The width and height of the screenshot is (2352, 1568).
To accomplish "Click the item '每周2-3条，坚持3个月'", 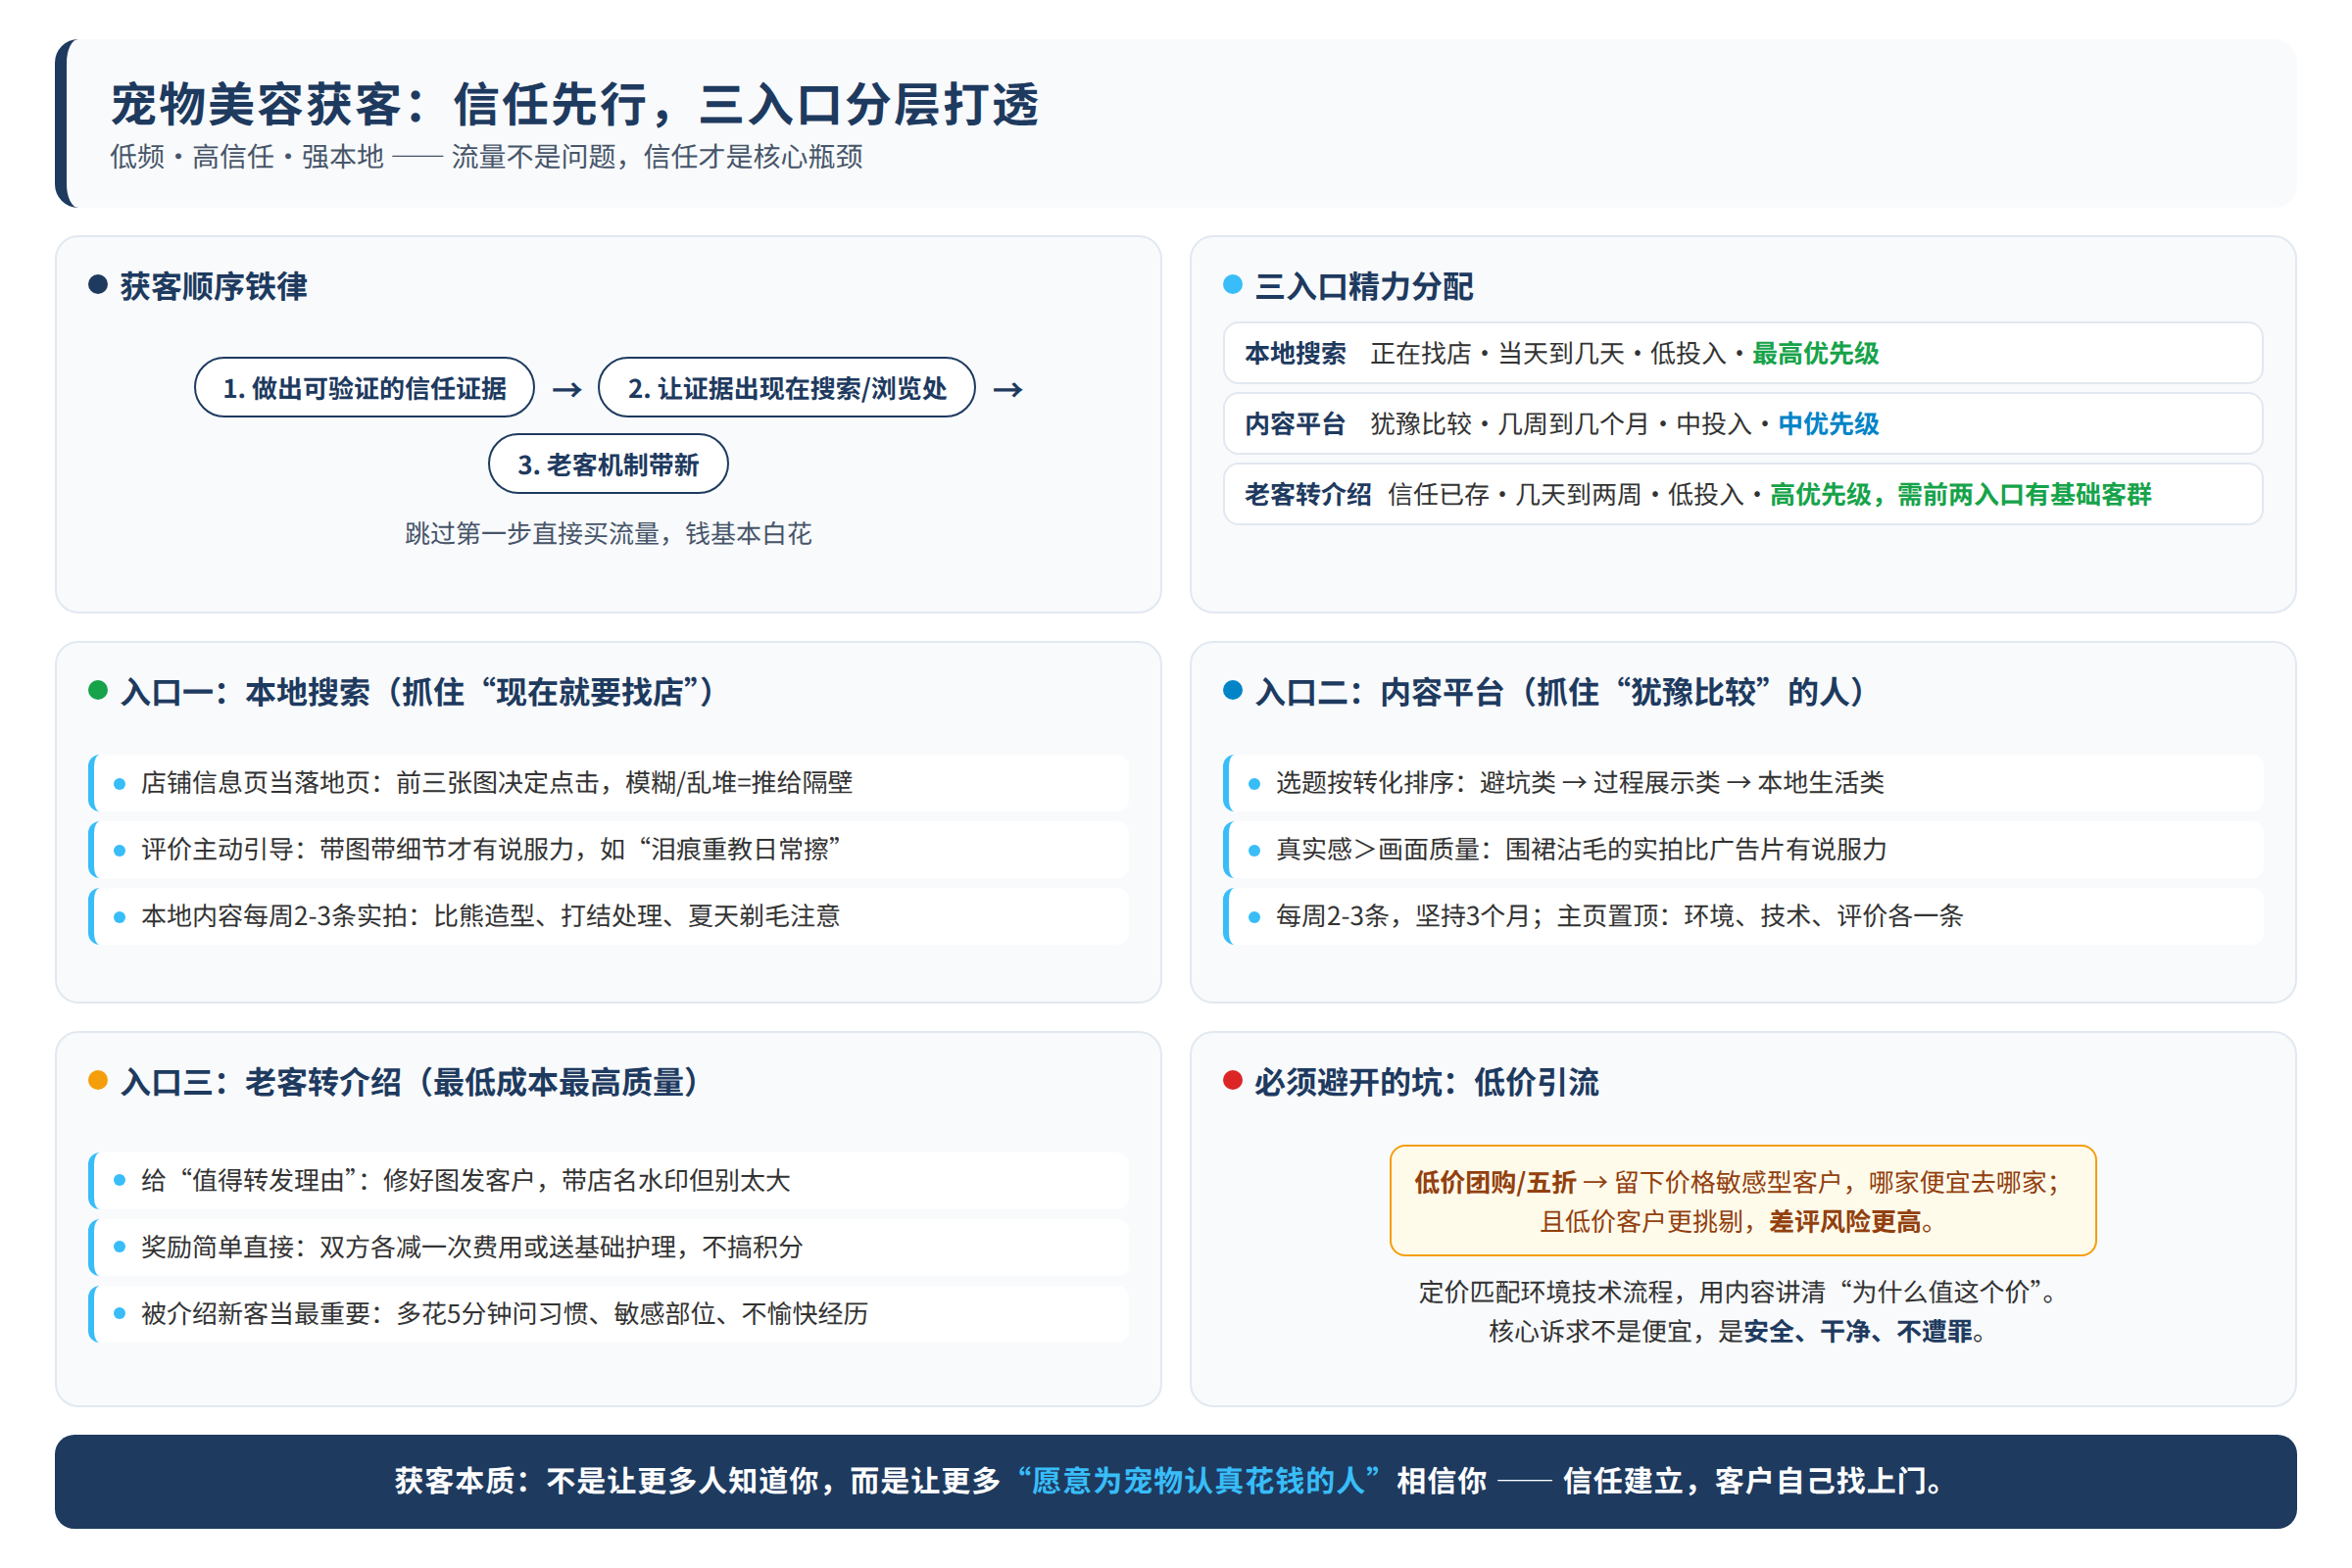I will point(1742,916).
